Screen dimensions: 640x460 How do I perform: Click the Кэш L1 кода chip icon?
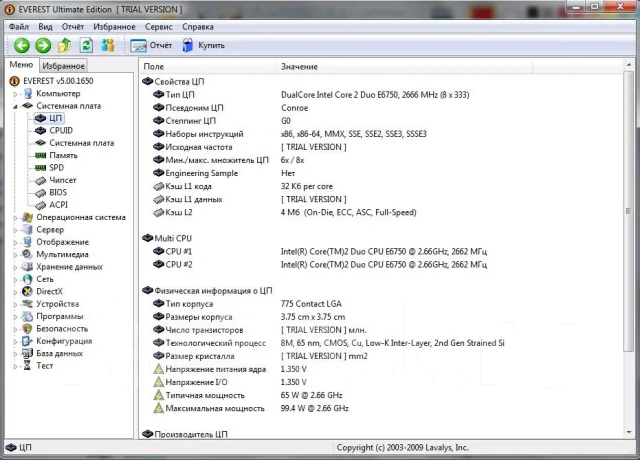click(x=158, y=187)
